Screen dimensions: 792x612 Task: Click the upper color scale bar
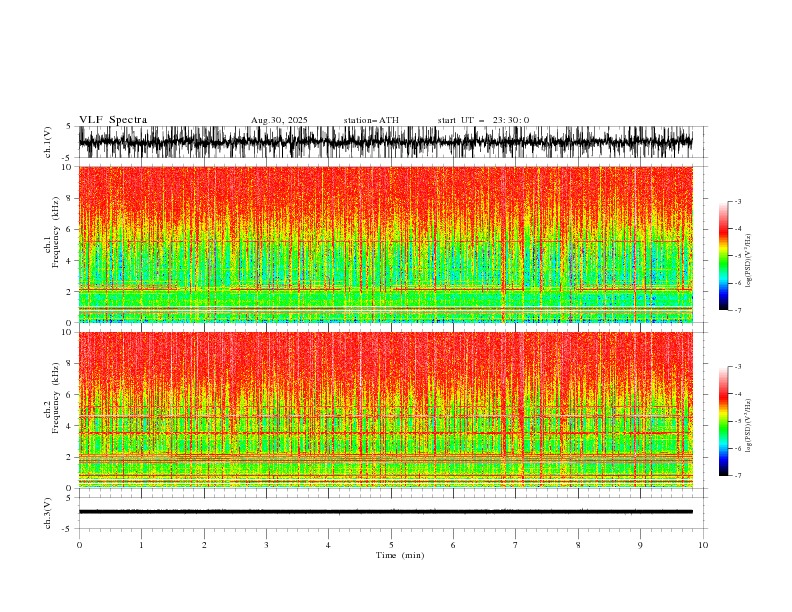point(723,256)
